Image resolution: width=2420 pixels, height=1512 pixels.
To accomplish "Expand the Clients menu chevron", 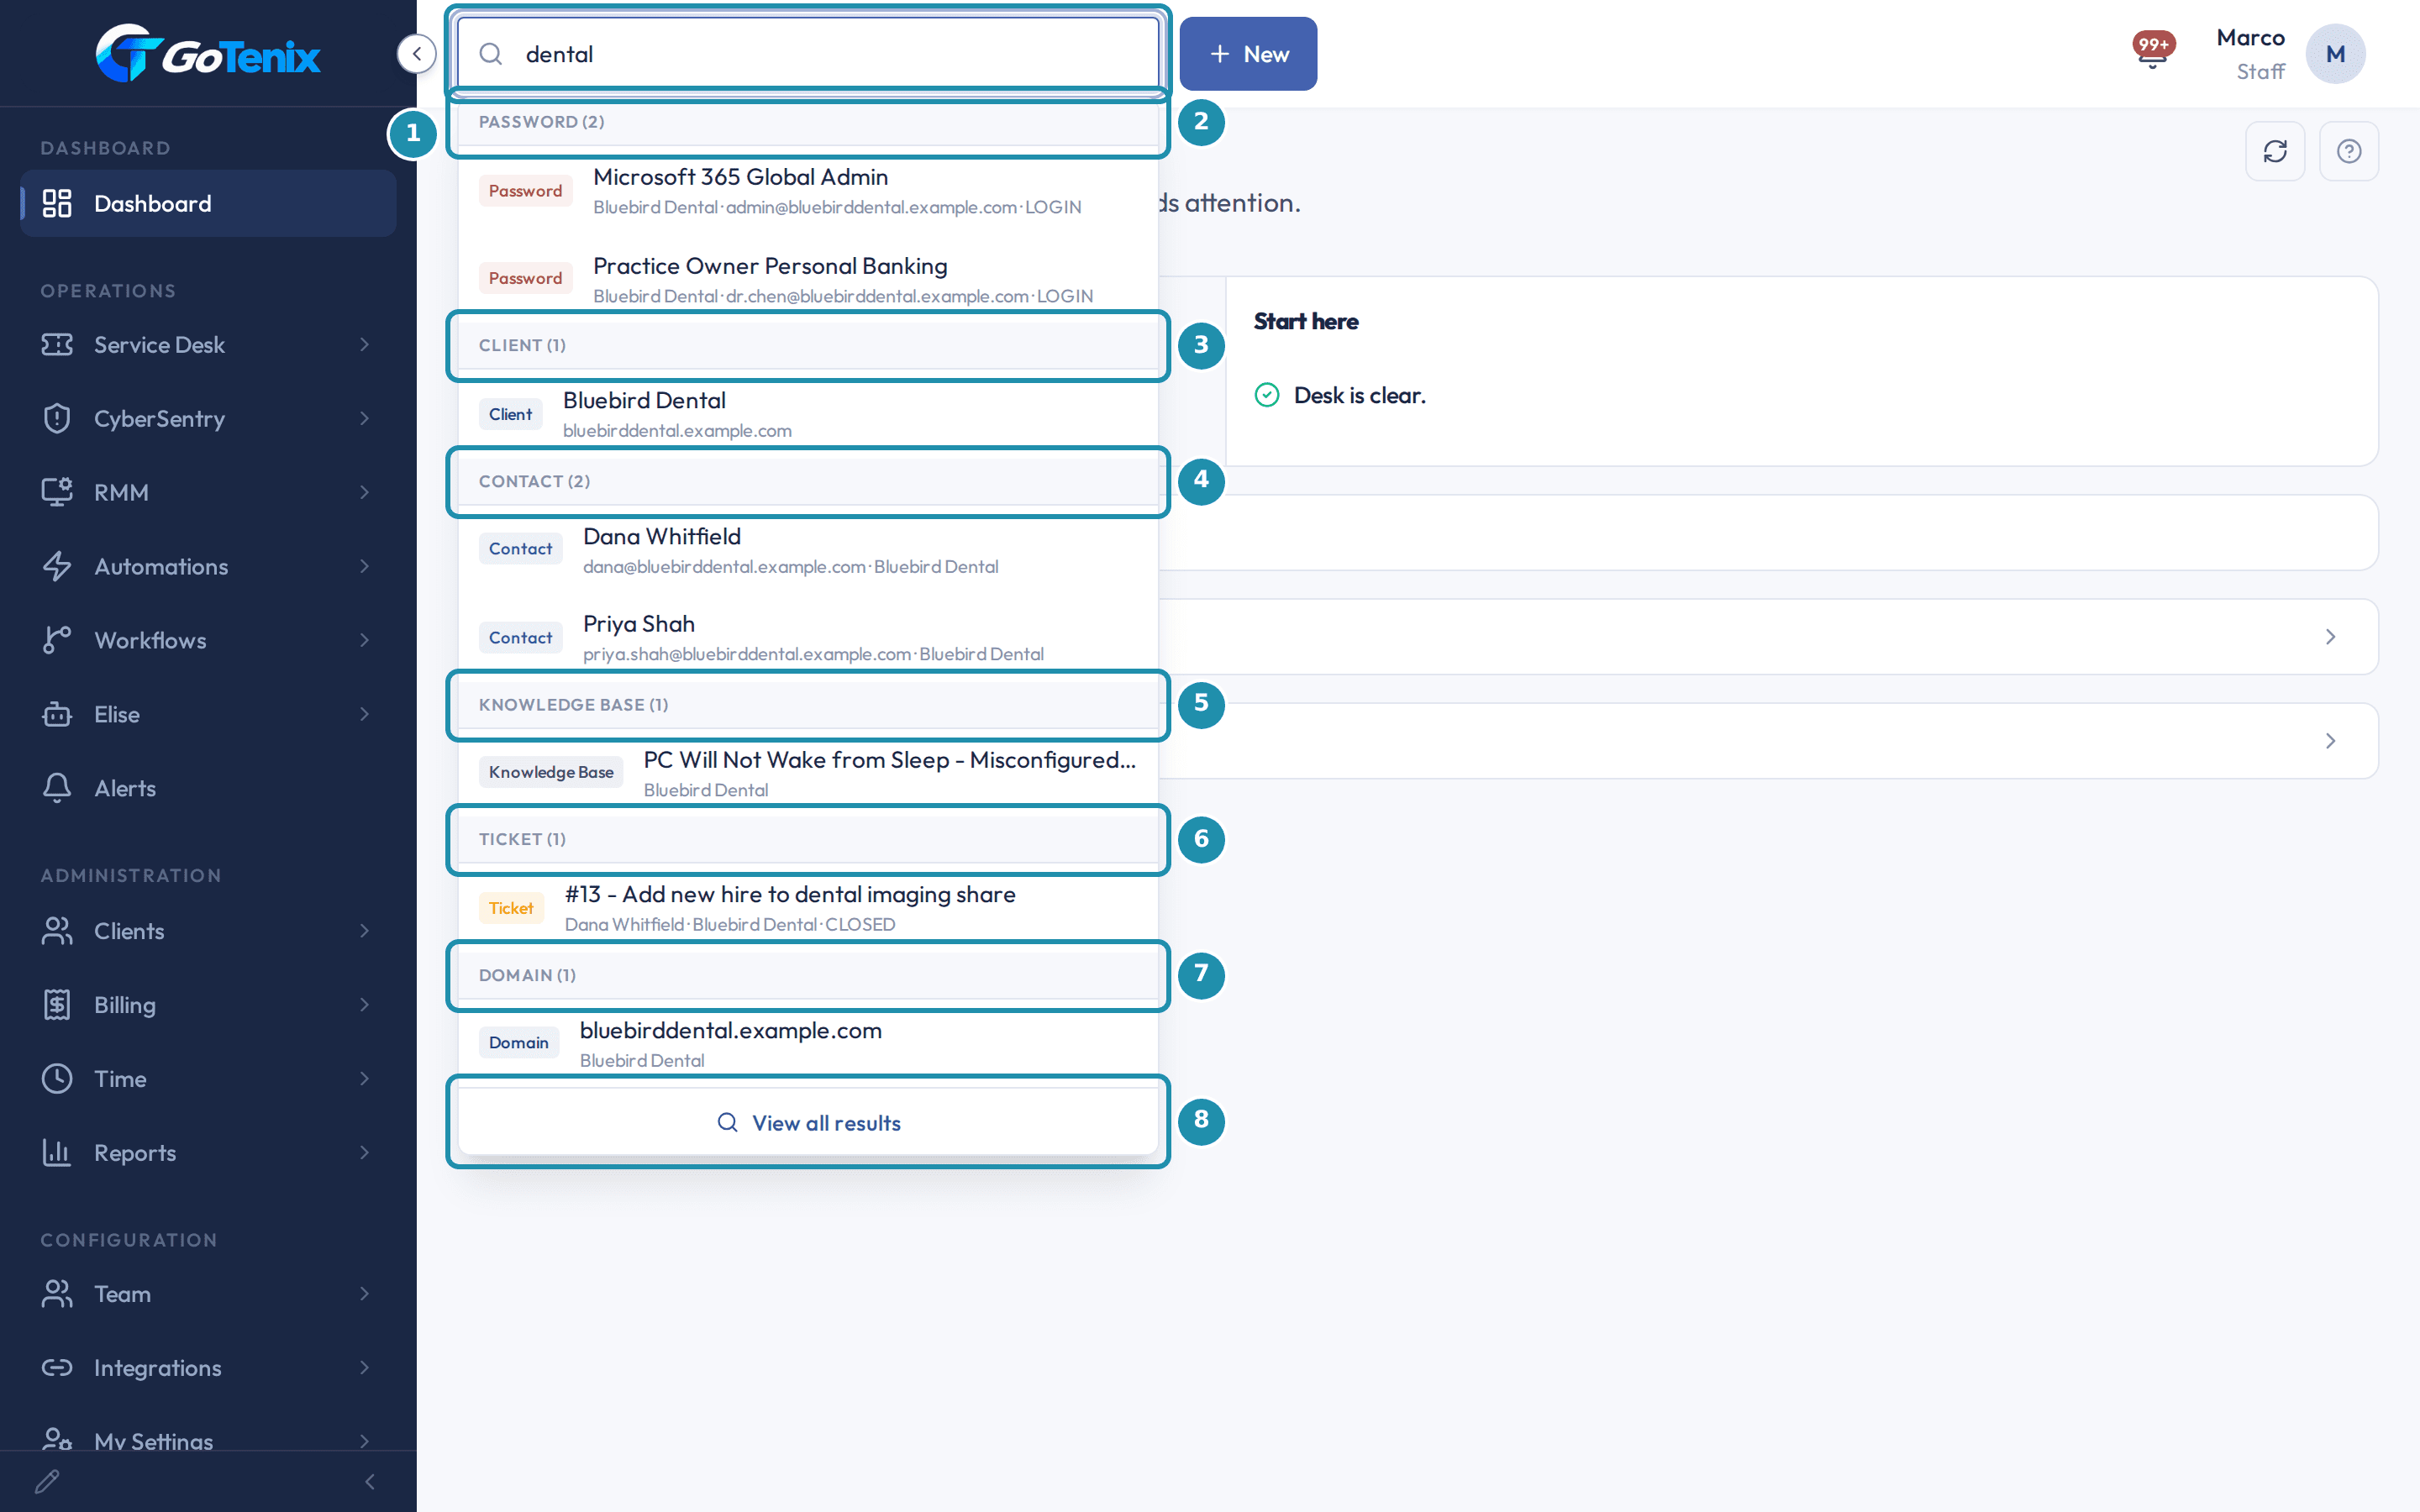I will [365, 931].
